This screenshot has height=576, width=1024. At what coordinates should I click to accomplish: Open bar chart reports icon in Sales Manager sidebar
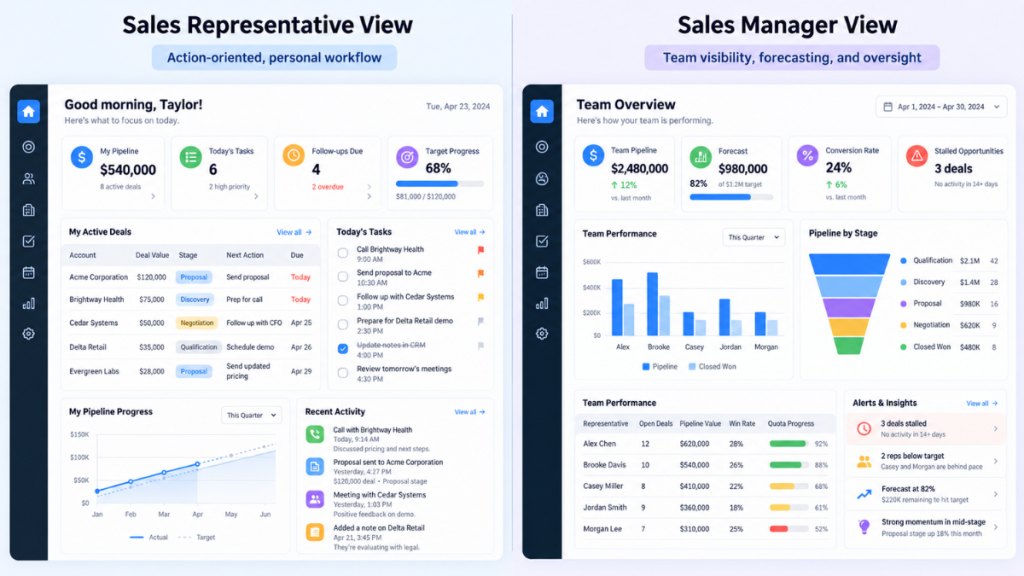(x=541, y=304)
